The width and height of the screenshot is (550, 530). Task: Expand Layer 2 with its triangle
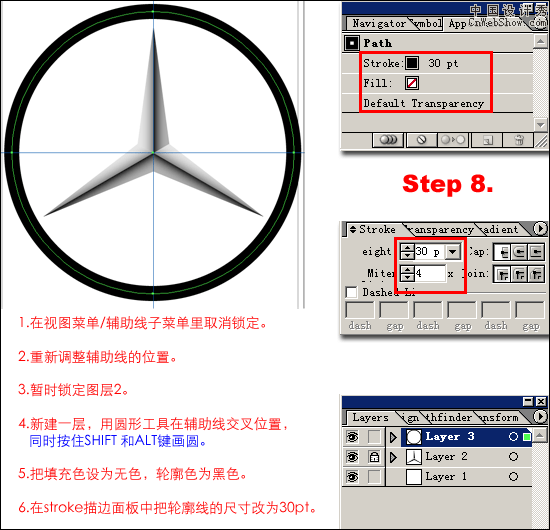[x=393, y=457]
